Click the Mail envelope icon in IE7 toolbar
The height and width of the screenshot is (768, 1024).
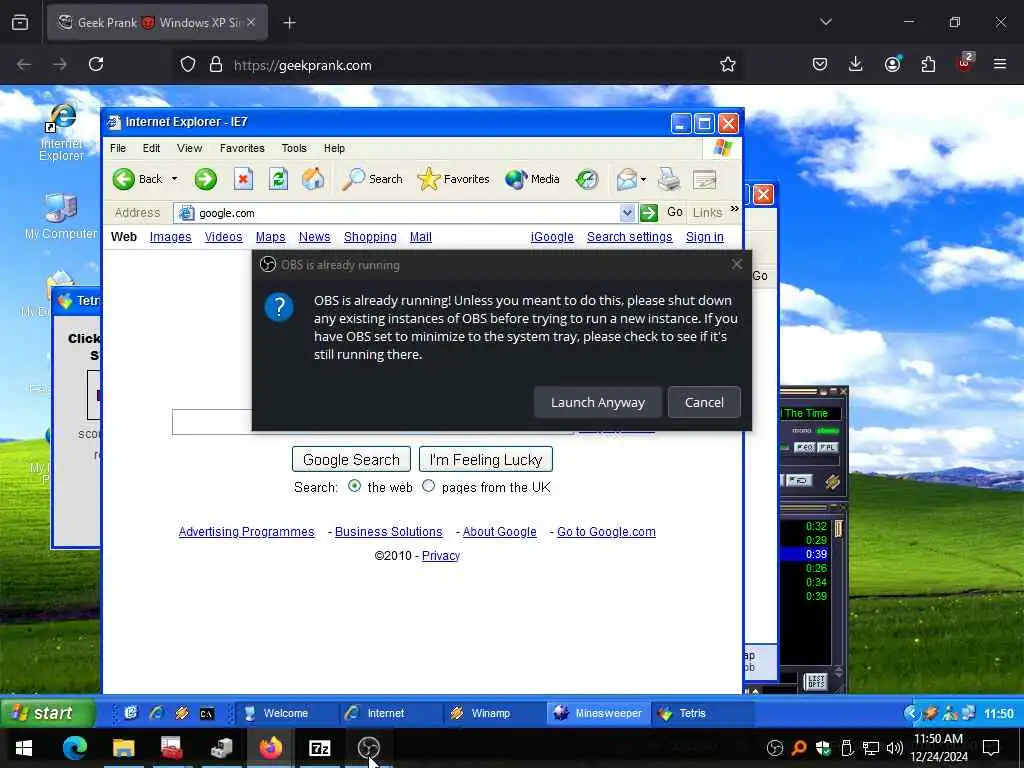(x=626, y=179)
